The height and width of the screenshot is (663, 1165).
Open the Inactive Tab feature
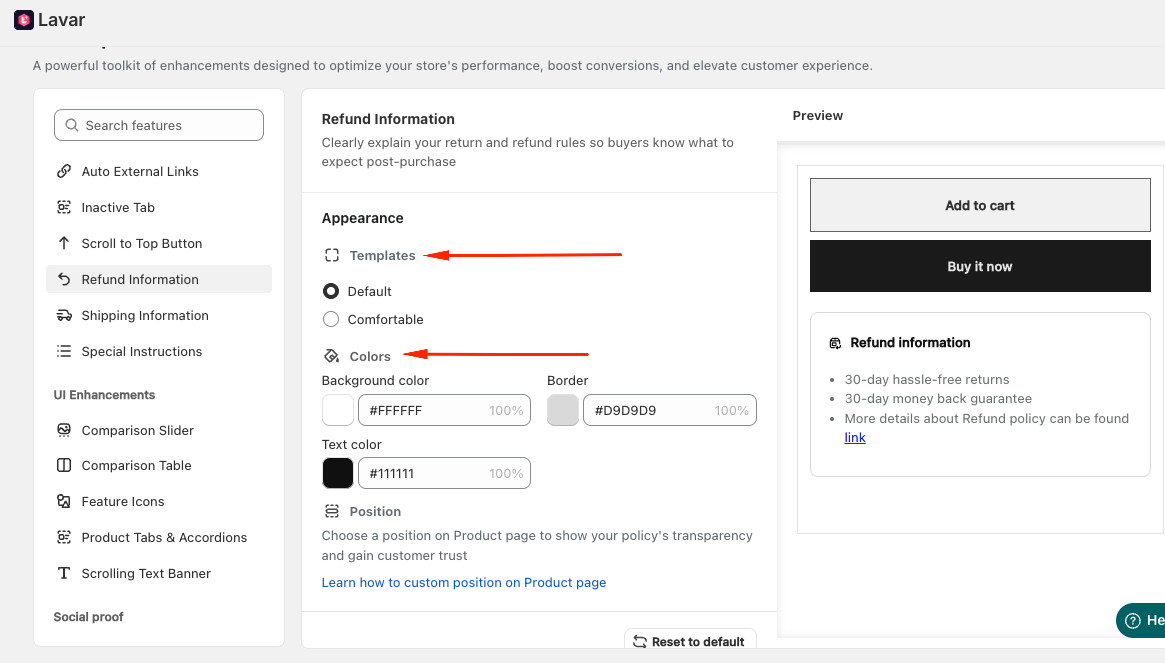coord(159,207)
